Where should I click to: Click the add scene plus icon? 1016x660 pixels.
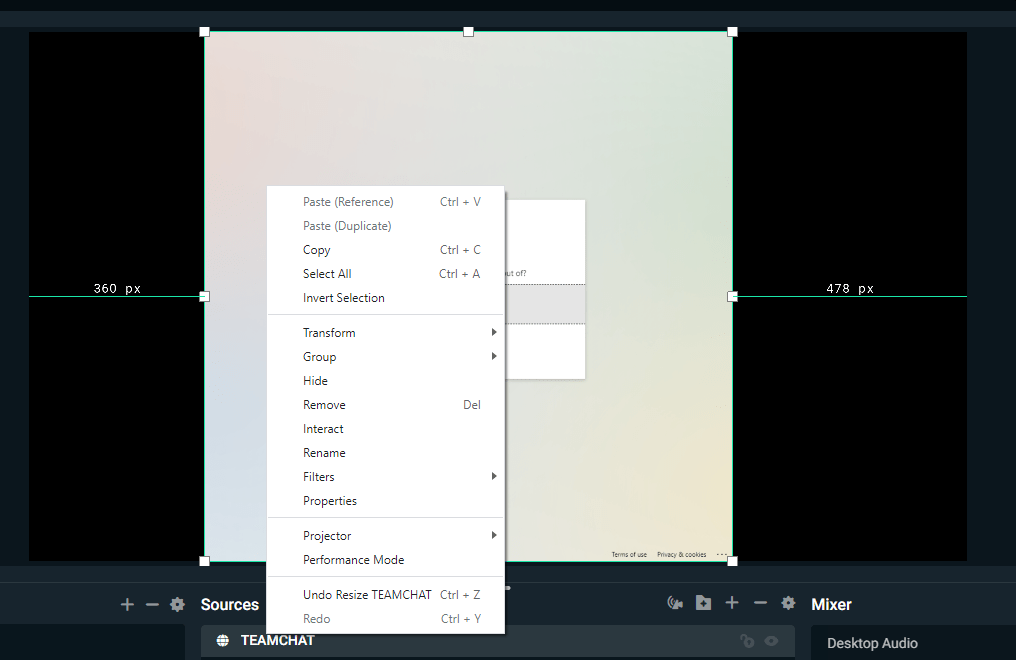point(127,604)
